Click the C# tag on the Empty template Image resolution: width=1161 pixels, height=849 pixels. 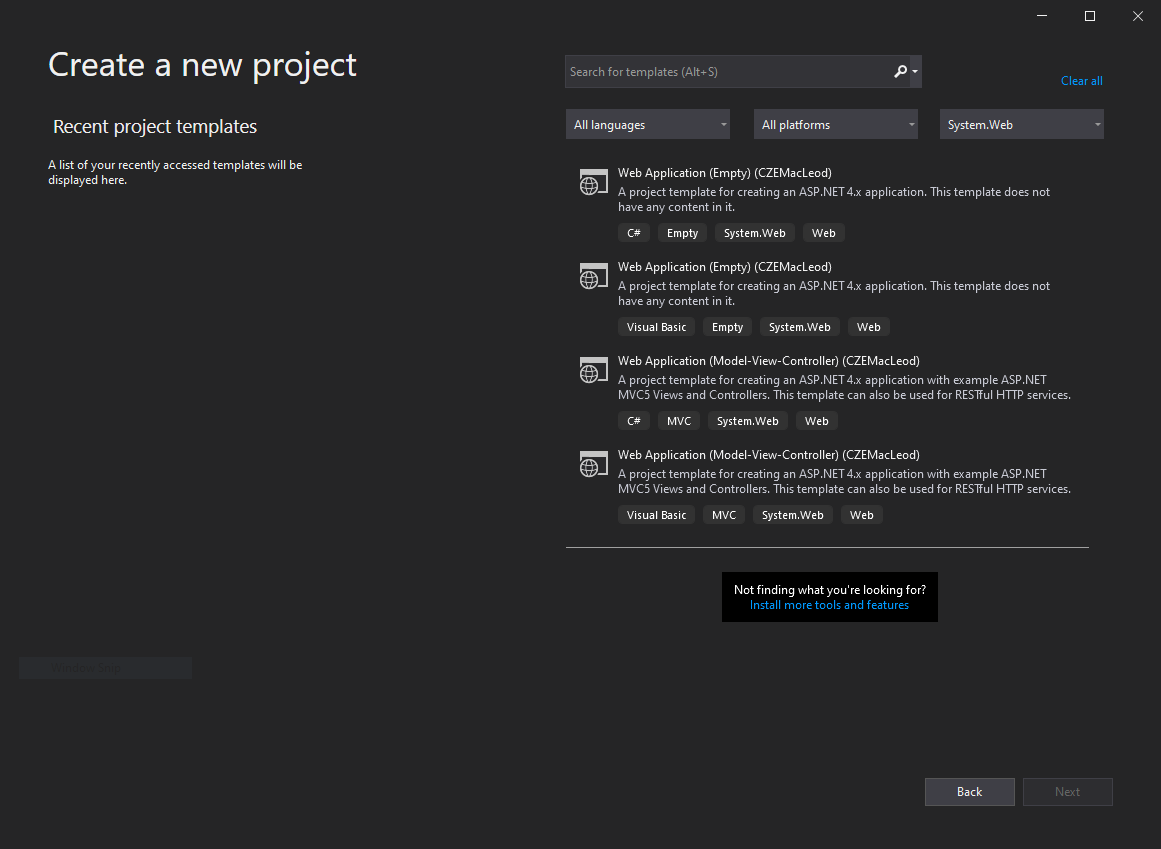tap(634, 233)
